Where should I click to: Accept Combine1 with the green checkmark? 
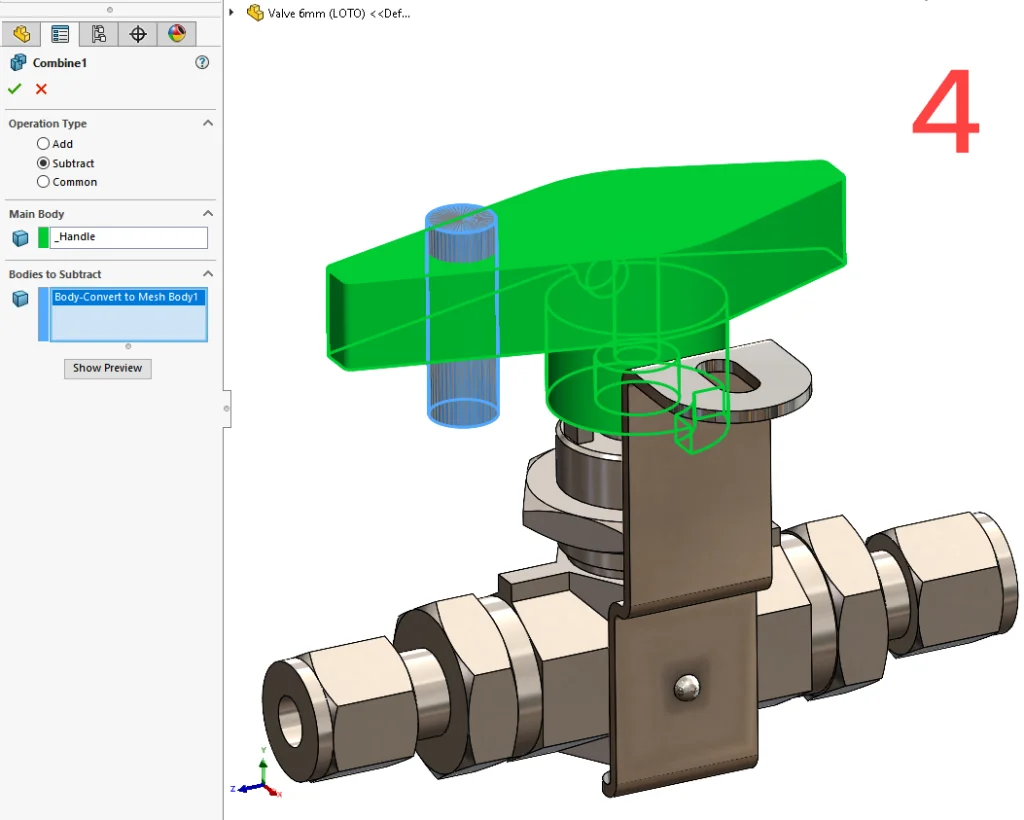14,89
